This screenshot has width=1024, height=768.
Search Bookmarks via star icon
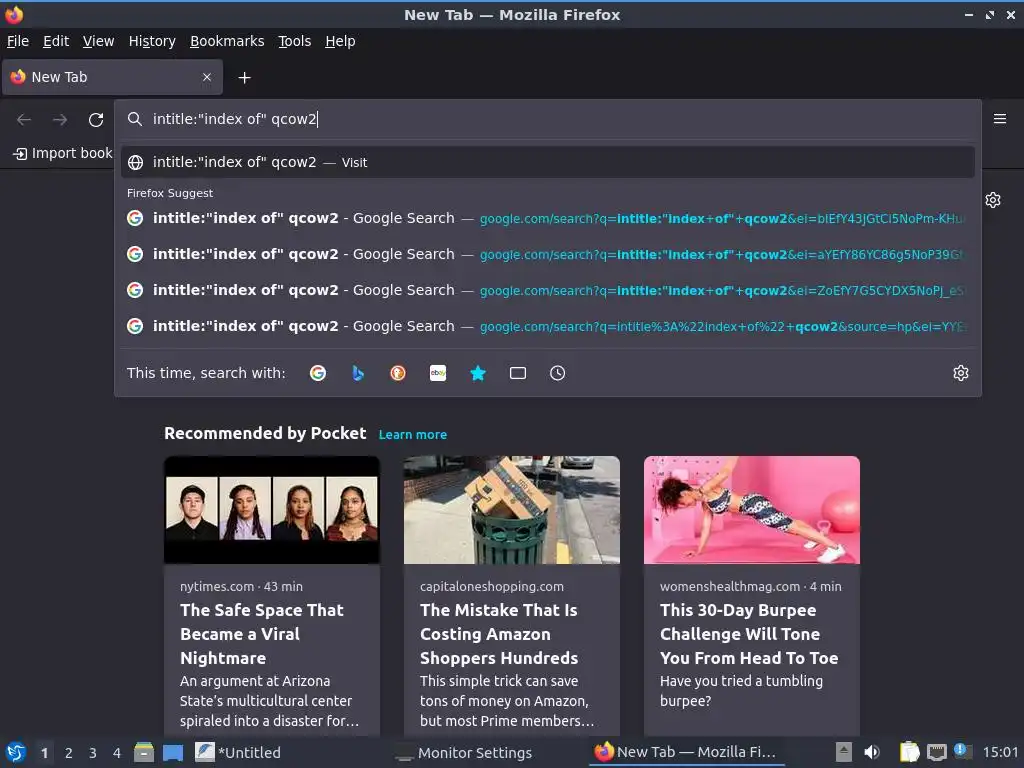pos(478,373)
